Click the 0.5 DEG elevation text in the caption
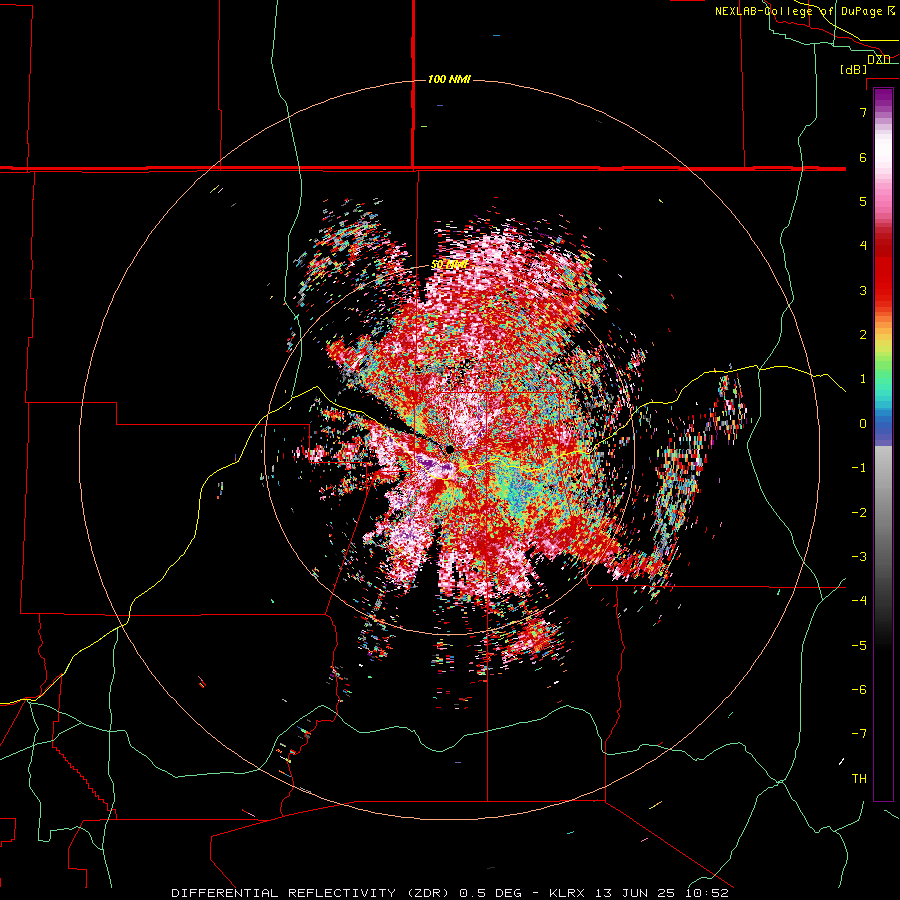This screenshot has height=900, width=900. [x=491, y=893]
